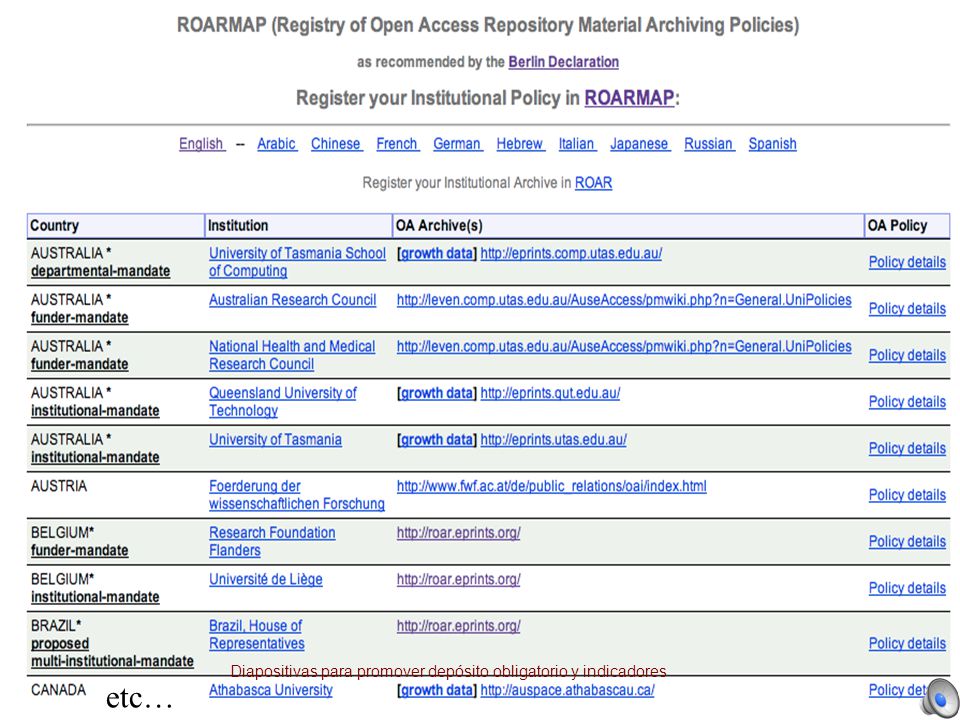Open the ROAR archive registration link
The width and height of the screenshot is (960, 720).
pos(593,182)
